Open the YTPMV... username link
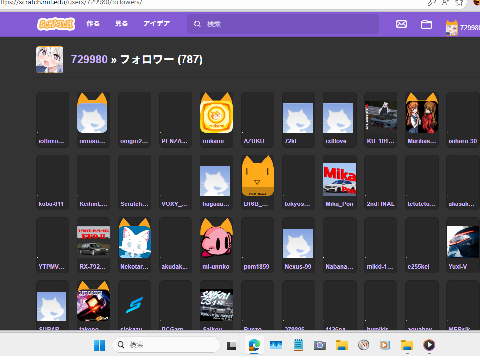The height and width of the screenshot is (360, 480). [x=52, y=266]
